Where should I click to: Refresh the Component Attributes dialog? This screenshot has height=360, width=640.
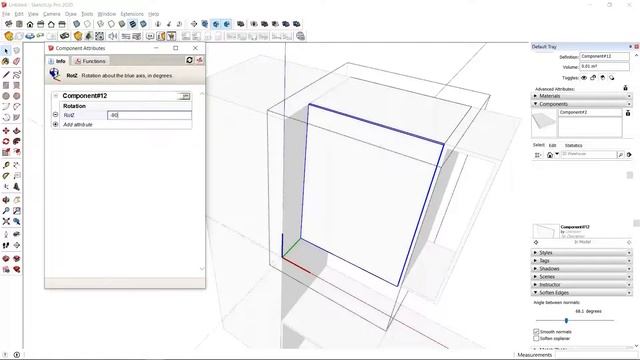[189, 60]
